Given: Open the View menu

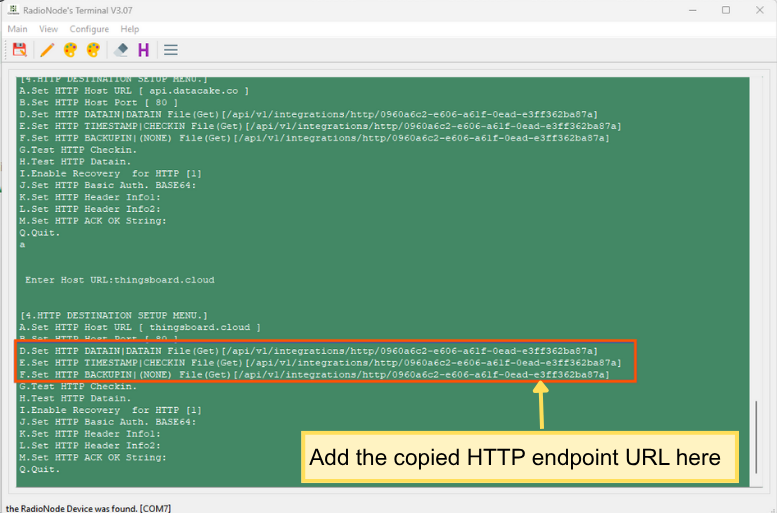Looking at the screenshot, I should tap(48, 29).
